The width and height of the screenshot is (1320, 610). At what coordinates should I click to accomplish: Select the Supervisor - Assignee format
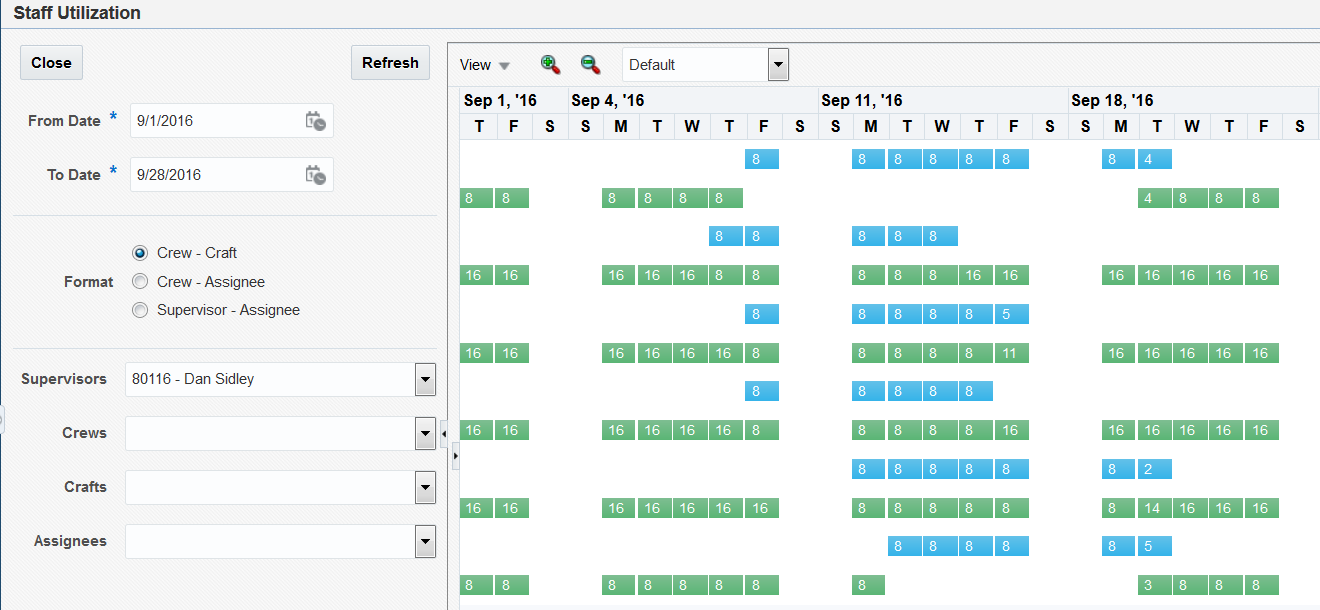point(140,310)
